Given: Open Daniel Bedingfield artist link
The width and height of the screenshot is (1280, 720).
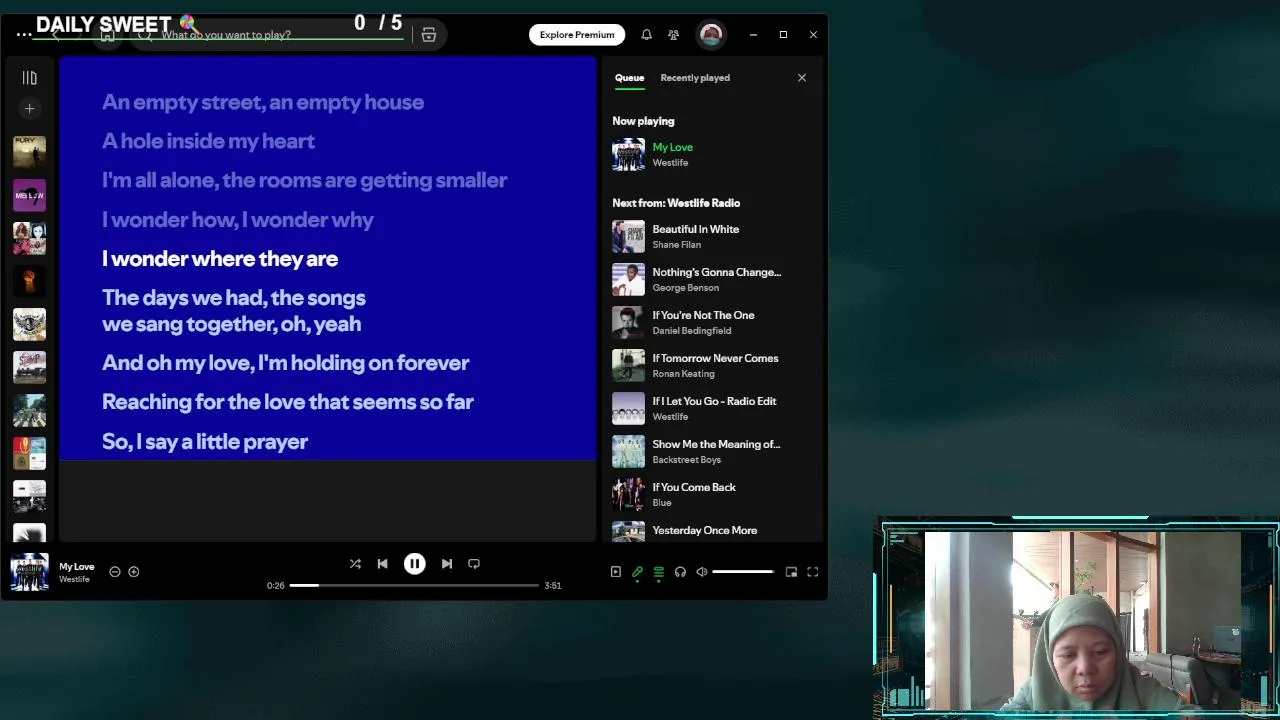Looking at the screenshot, I should click(691, 331).
